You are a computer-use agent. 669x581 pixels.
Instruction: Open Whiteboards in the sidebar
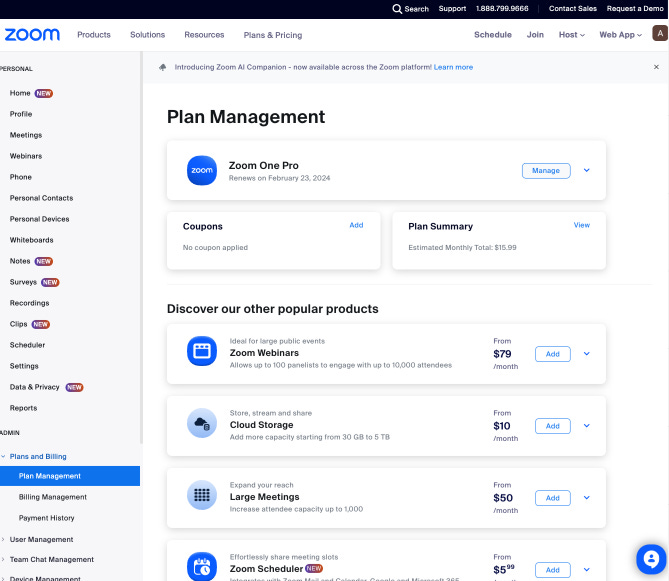pyautogui.click(x=32, y=240)
